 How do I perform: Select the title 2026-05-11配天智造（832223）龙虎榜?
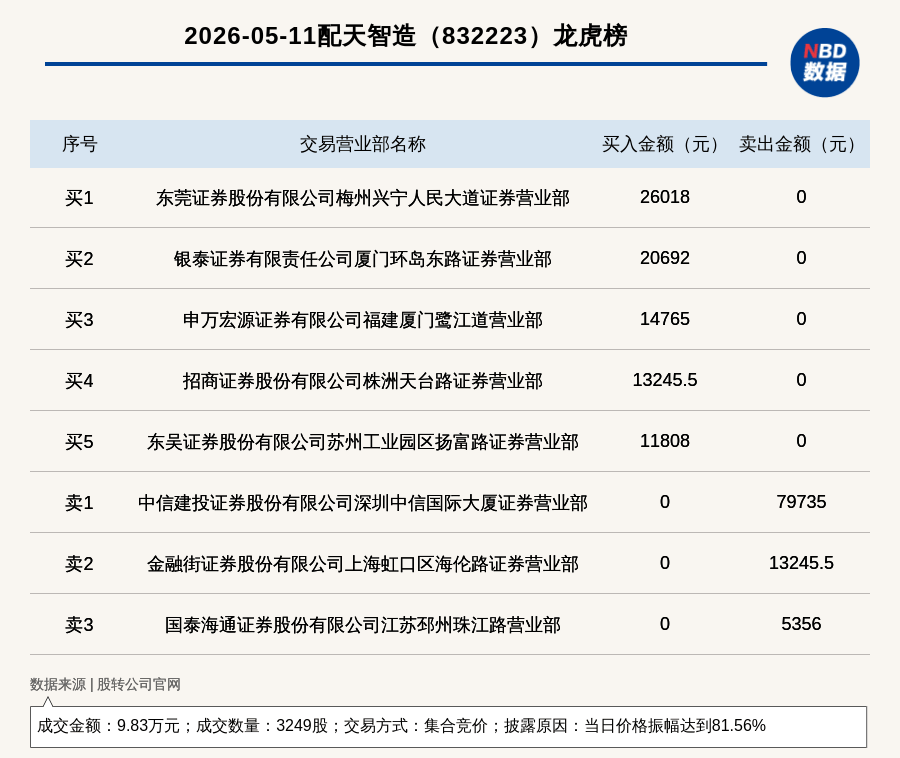tap(406, 36)
